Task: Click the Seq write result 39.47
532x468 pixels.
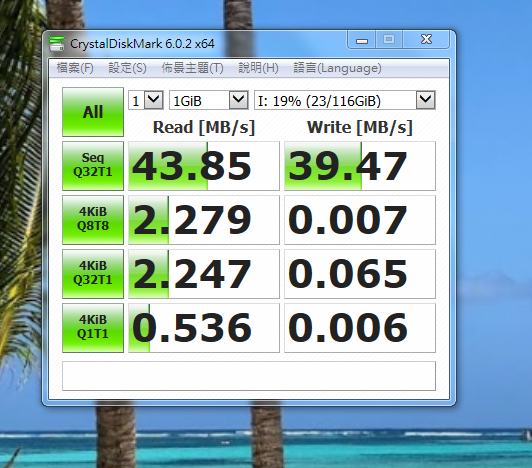Action: (x=360, y=166)
